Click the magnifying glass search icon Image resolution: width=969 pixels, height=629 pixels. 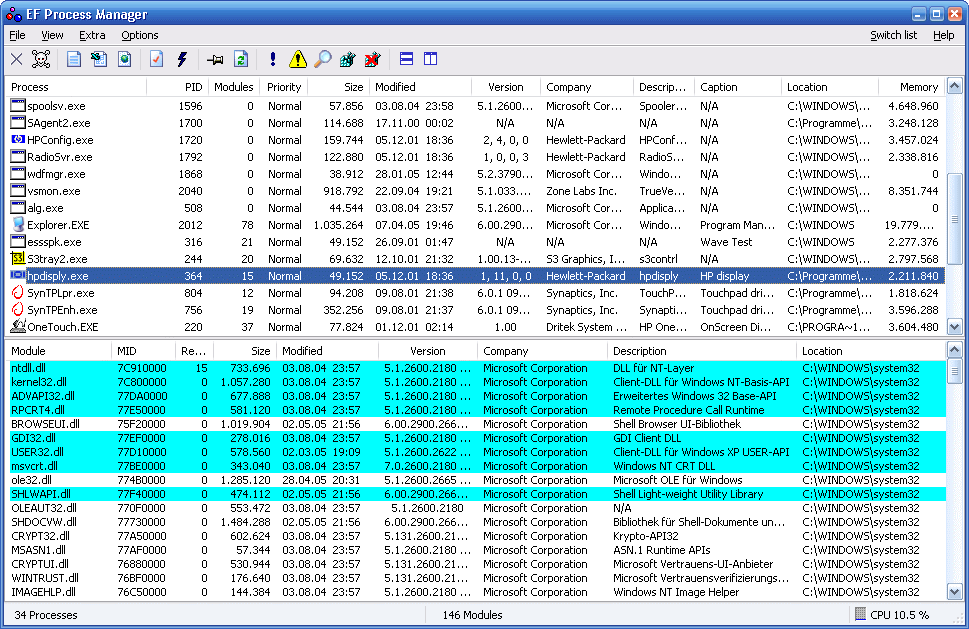pos(323,59)
